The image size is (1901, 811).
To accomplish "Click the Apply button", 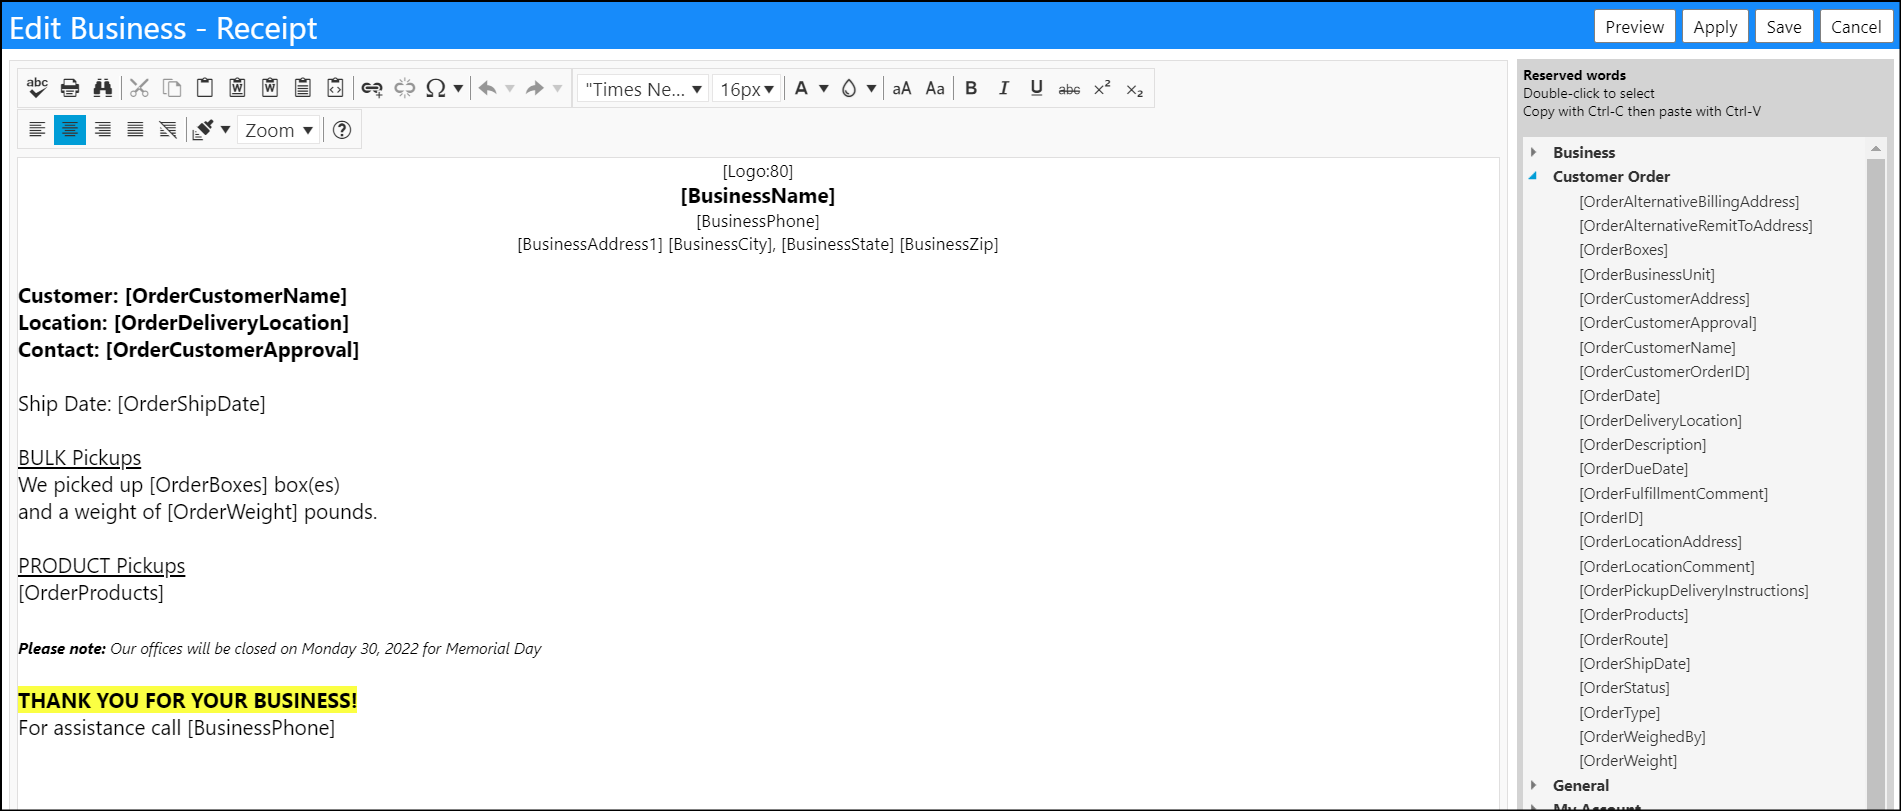I will pyautogui.click(x=1715, y=27).
